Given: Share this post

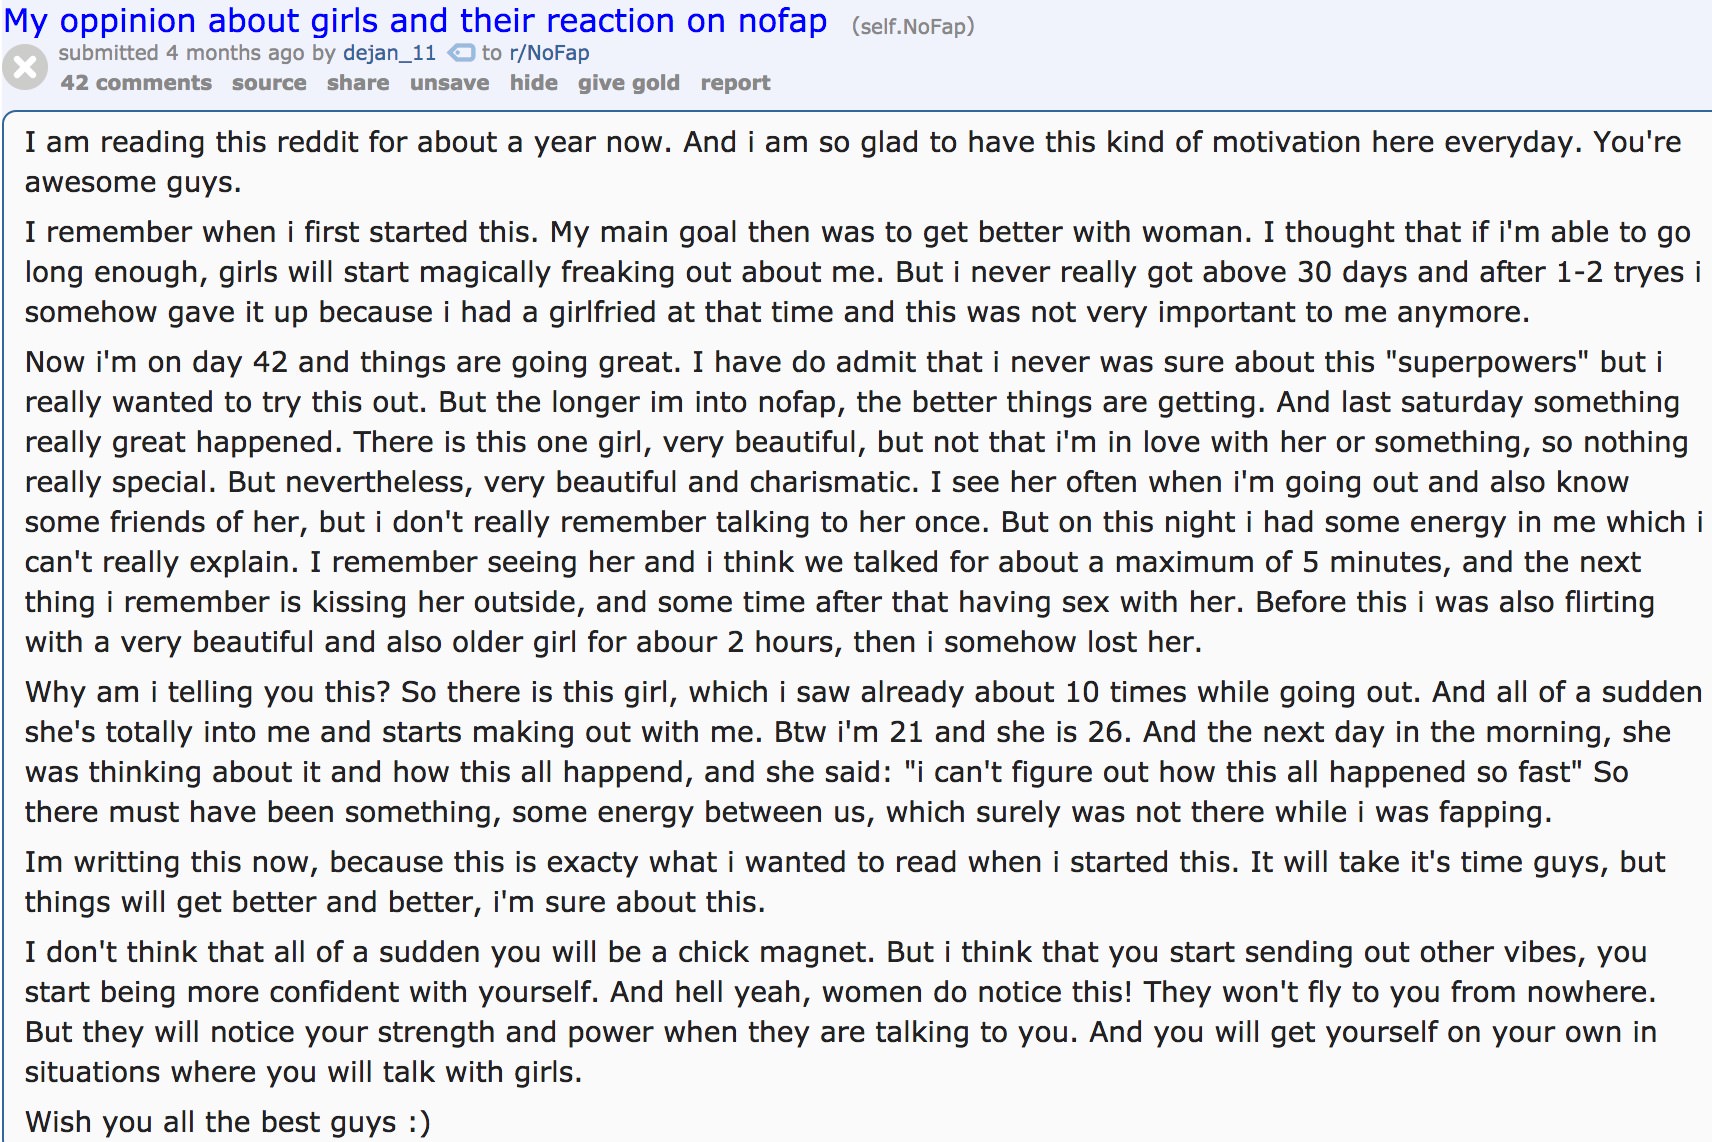Looking at the screenshot, I should [x=358, y=83].
